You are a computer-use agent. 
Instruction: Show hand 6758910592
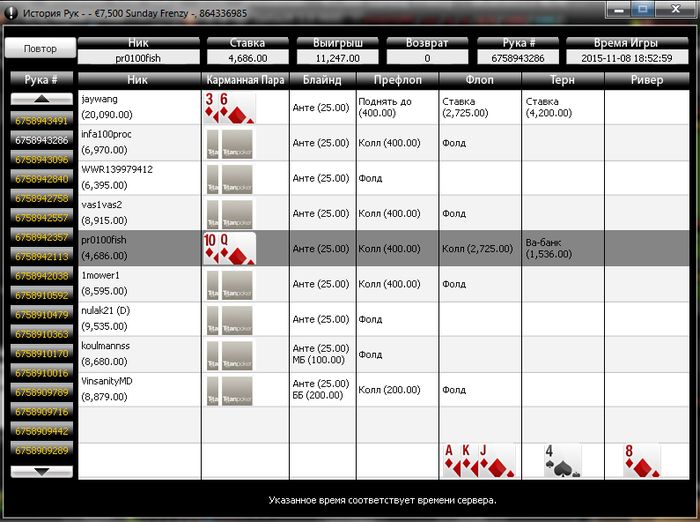coord(42,295)
